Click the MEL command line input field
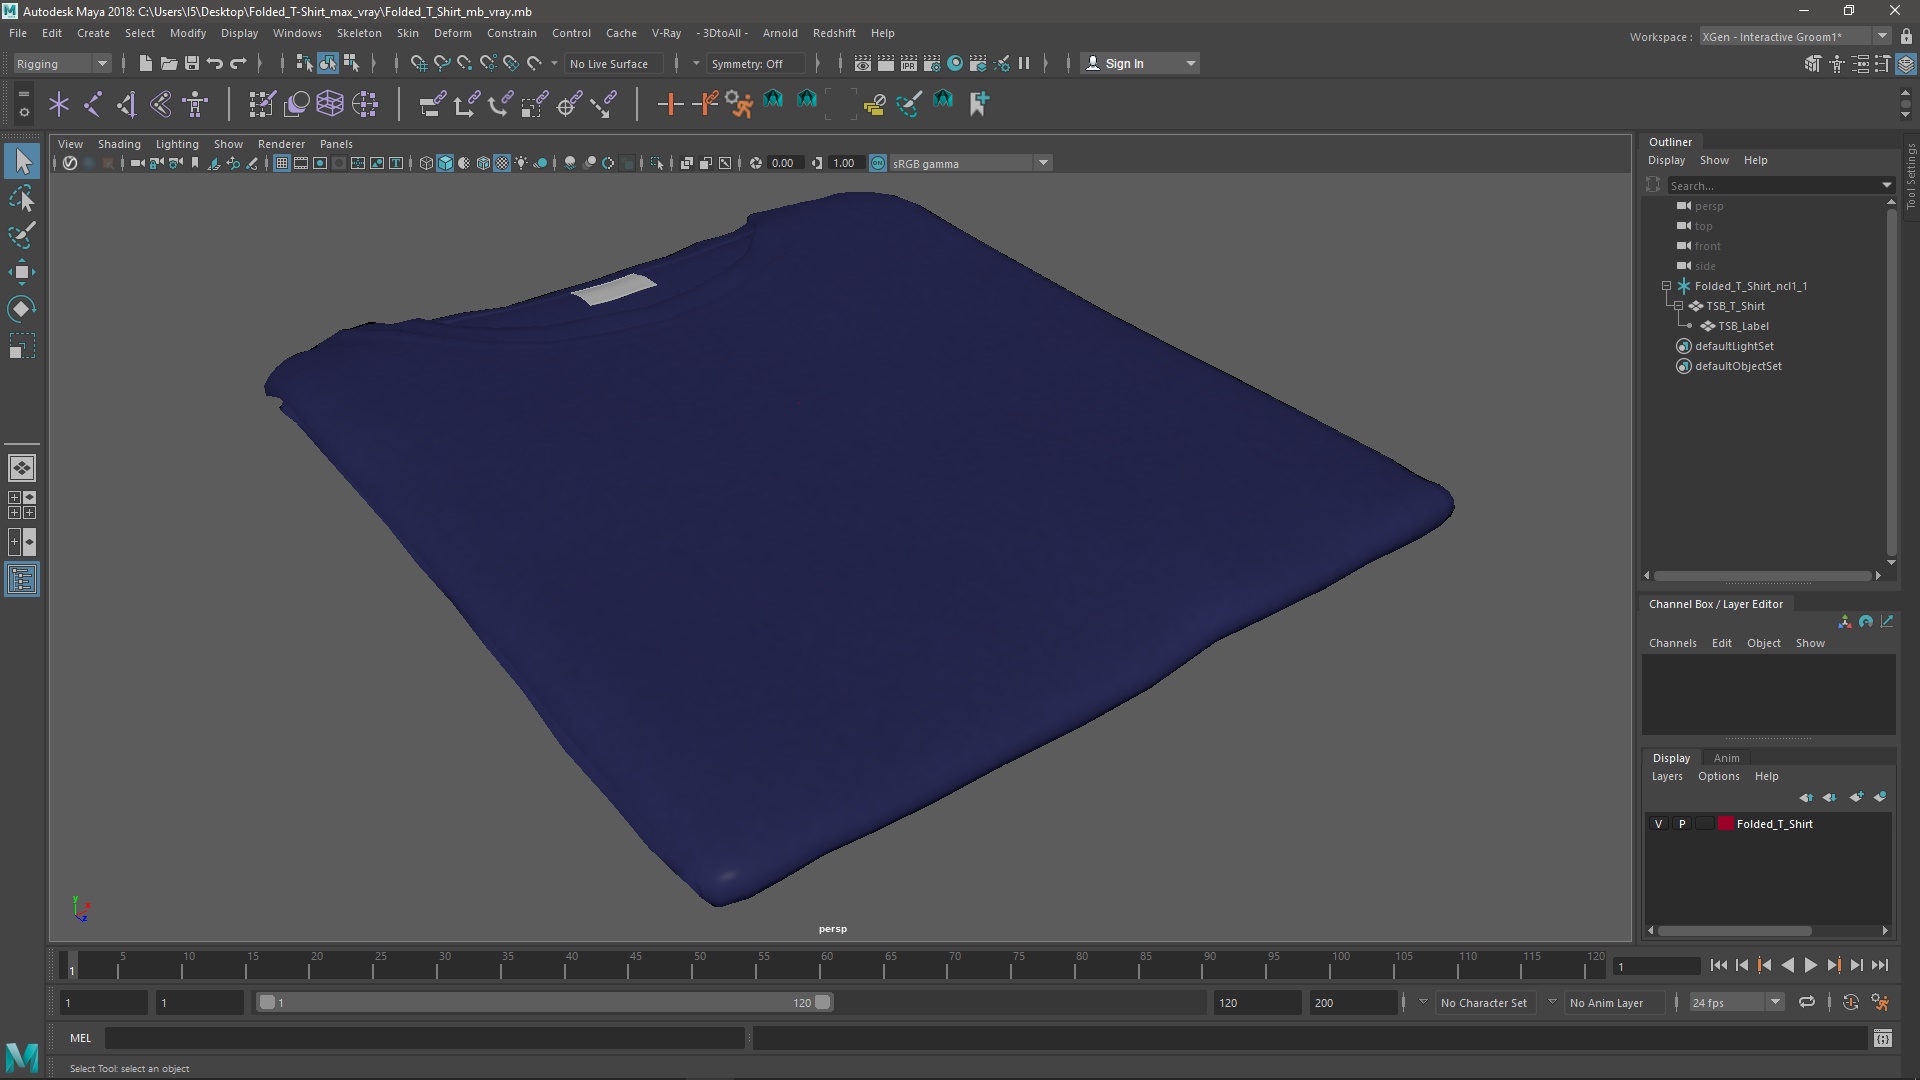The image size is (1920, 1080). click(x=425, y=1038)
